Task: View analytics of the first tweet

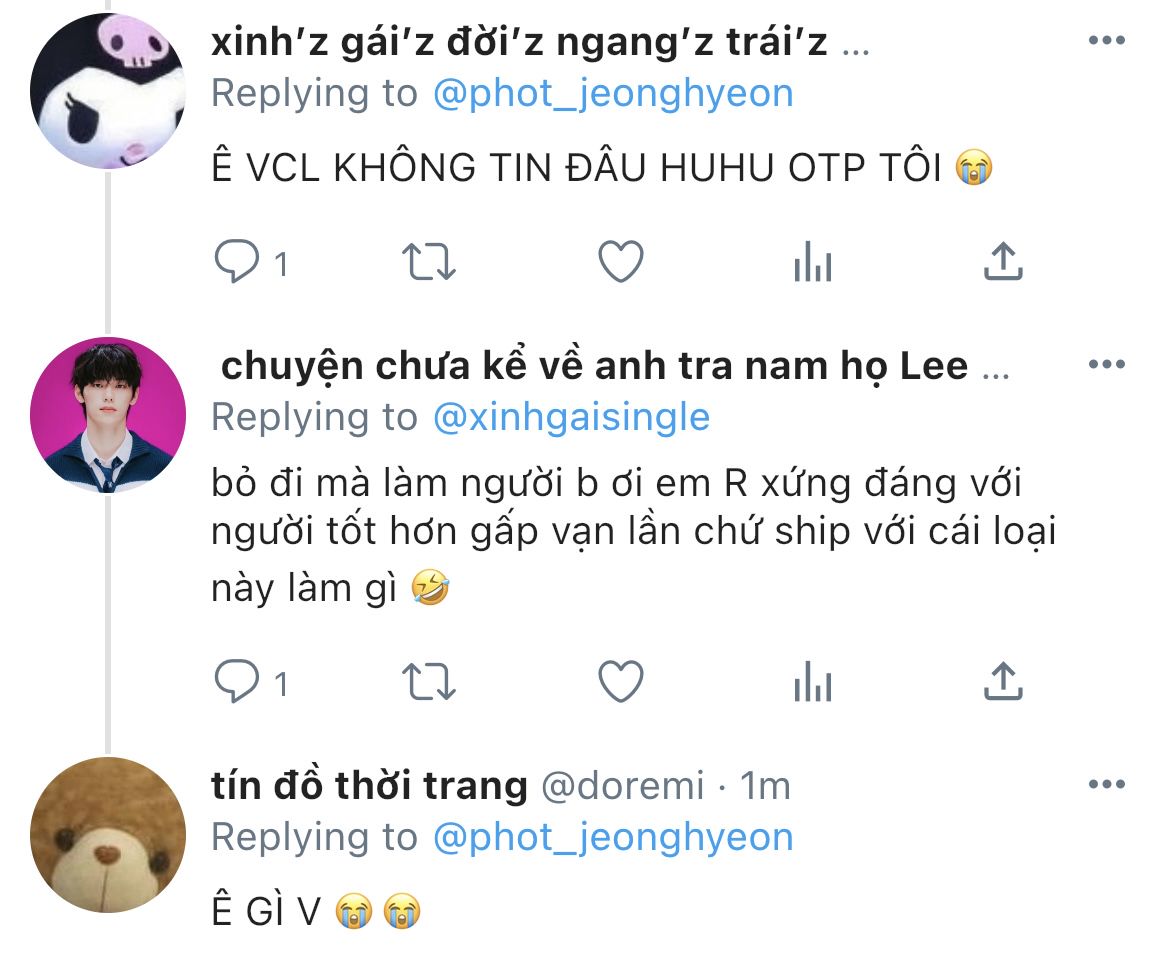Action: (x=813, y=262)
